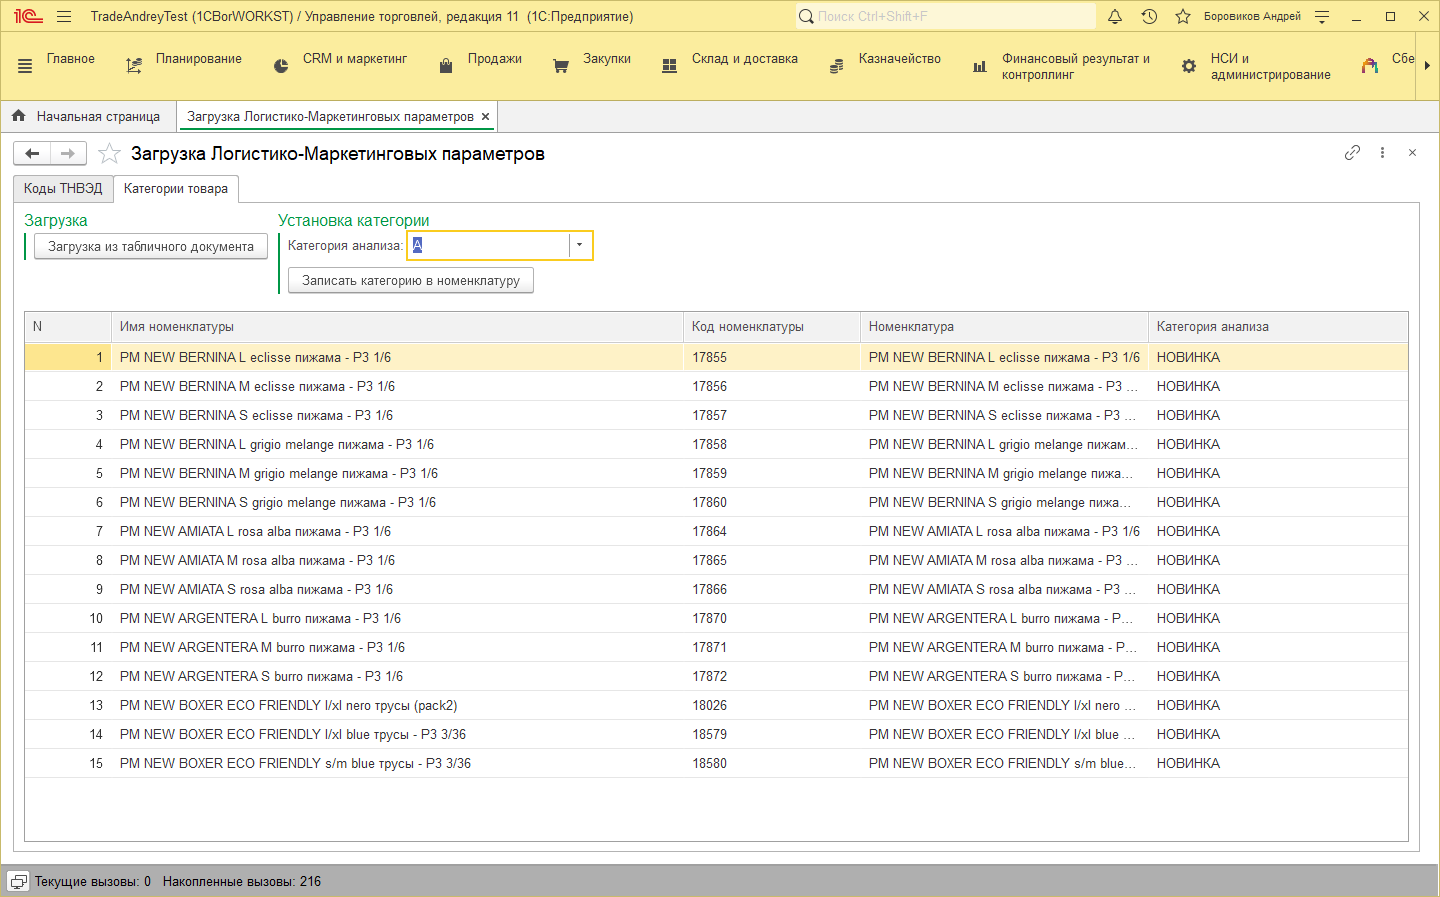
Task: Click the forward navigation arrow
Action: [x=68, y=153]
